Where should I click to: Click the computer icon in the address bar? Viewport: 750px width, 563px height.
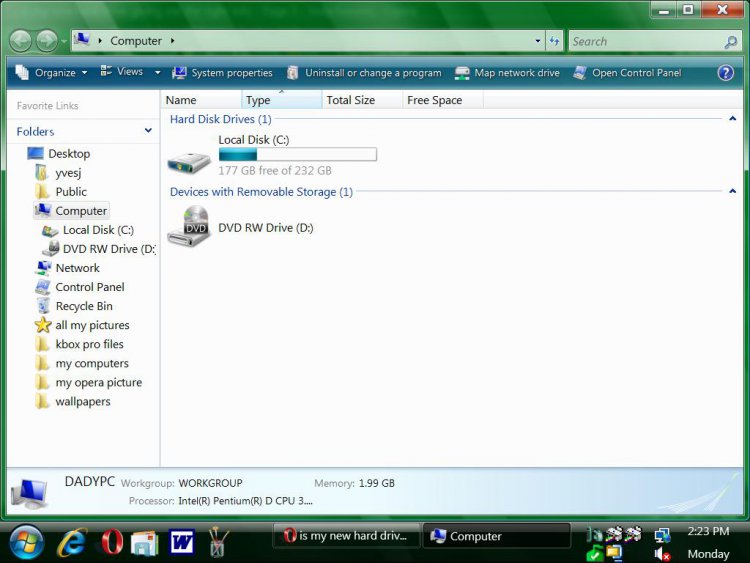pyautogui.click(x=82, y=40)
